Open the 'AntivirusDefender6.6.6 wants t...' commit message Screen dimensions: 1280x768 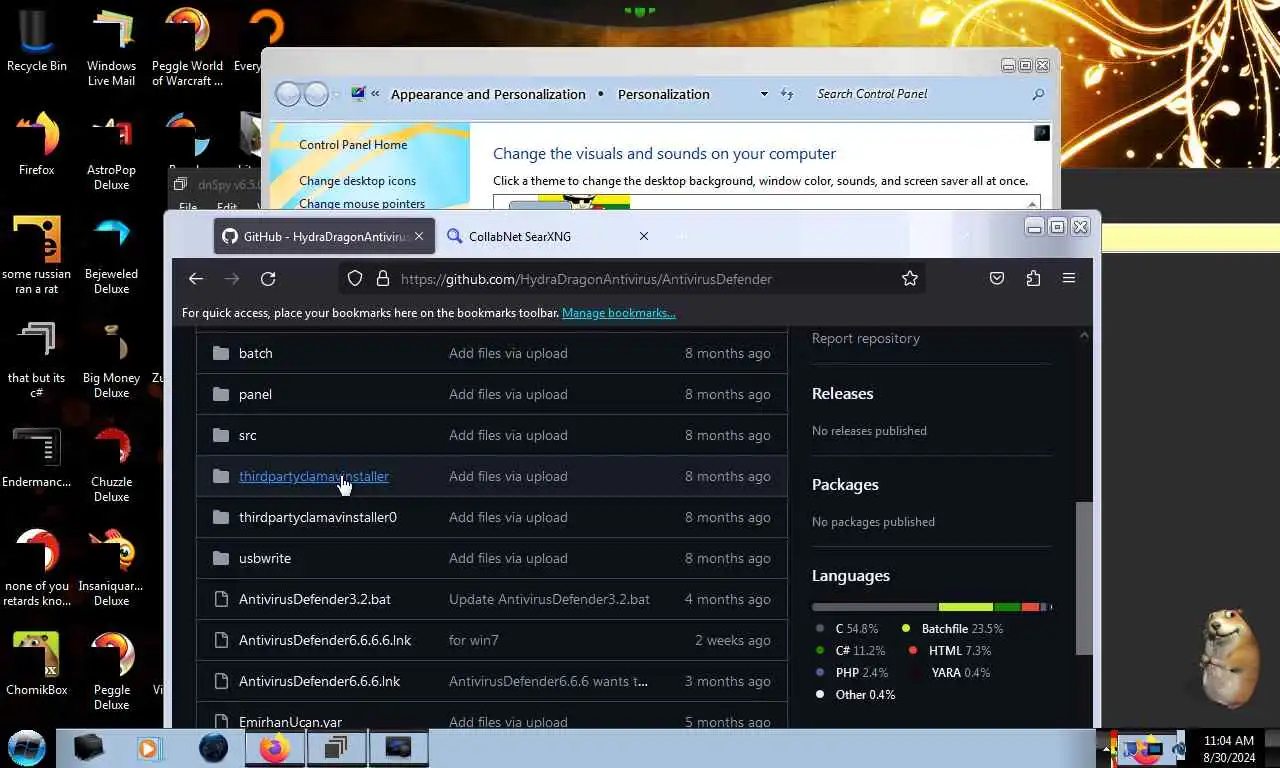tap(548, 681)
